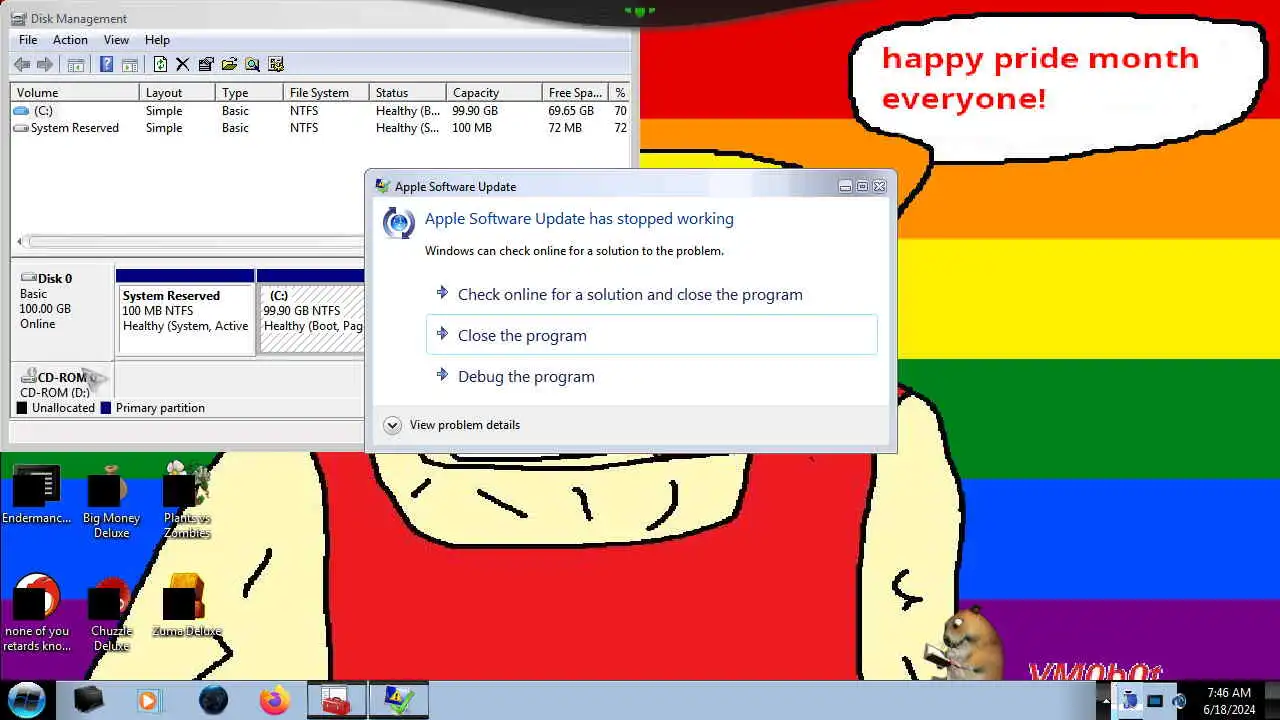1280x720 pixels.
Task: Toggle the Show/Hide Action Pane toolbar icon
Action: (x=129, y=64)
